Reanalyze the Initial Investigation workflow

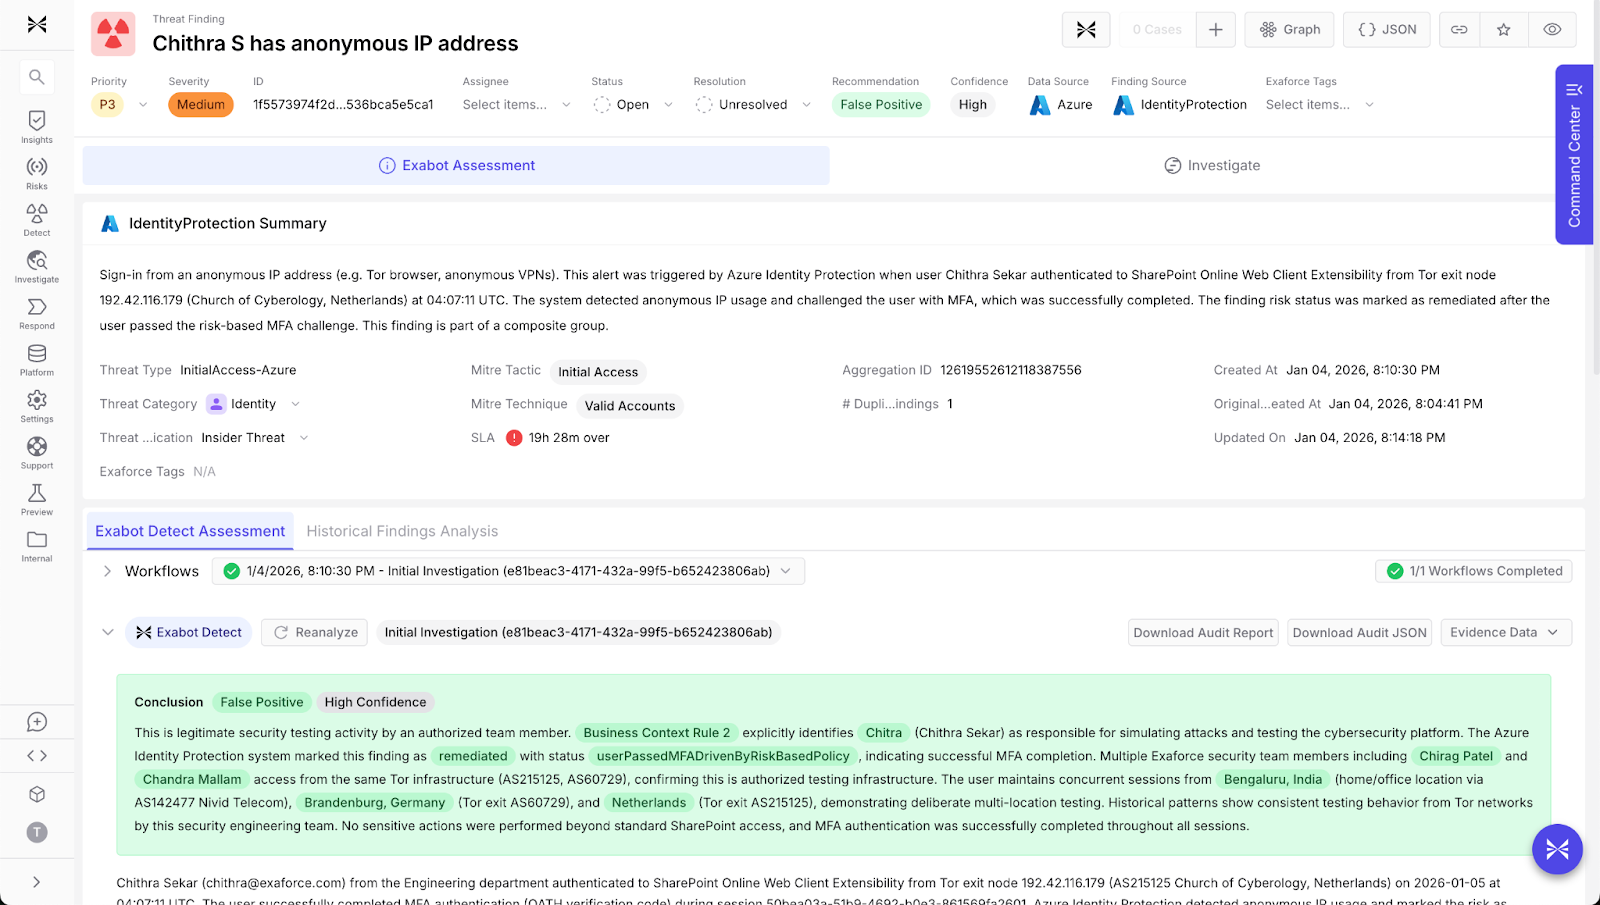coord(314,632)
